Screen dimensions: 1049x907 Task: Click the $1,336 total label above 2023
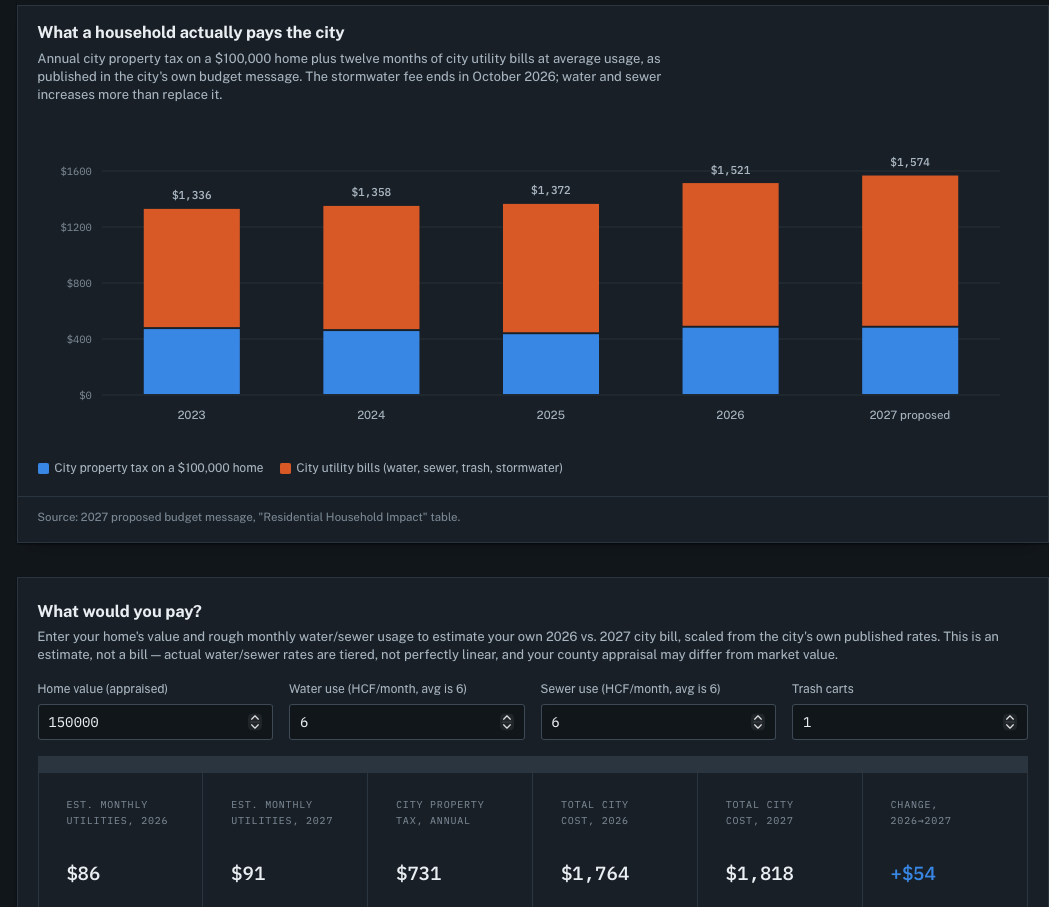point(192,195)
